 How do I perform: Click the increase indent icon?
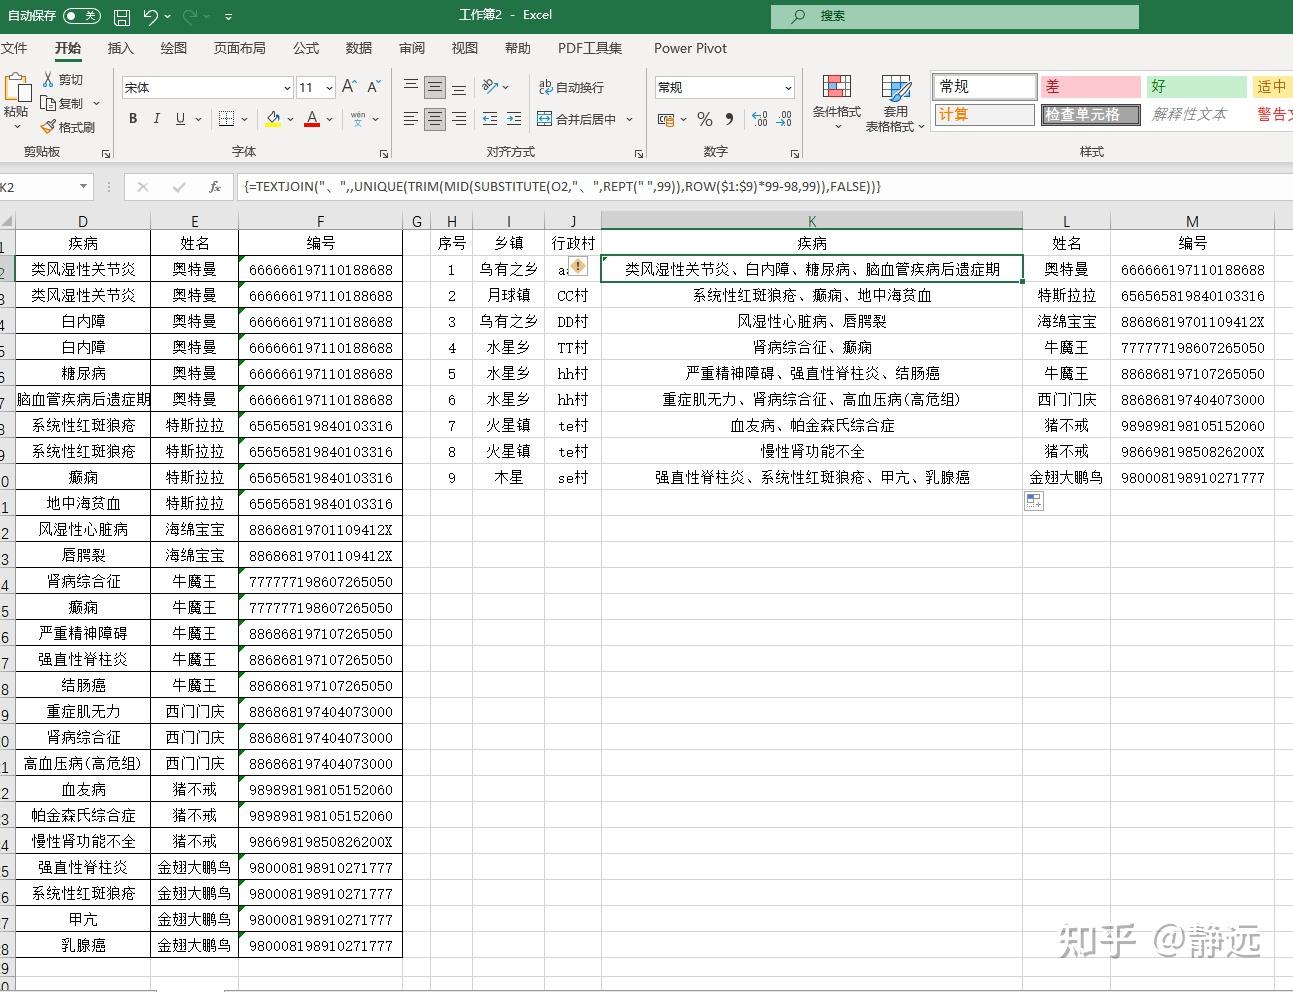(x=514, y=119)
